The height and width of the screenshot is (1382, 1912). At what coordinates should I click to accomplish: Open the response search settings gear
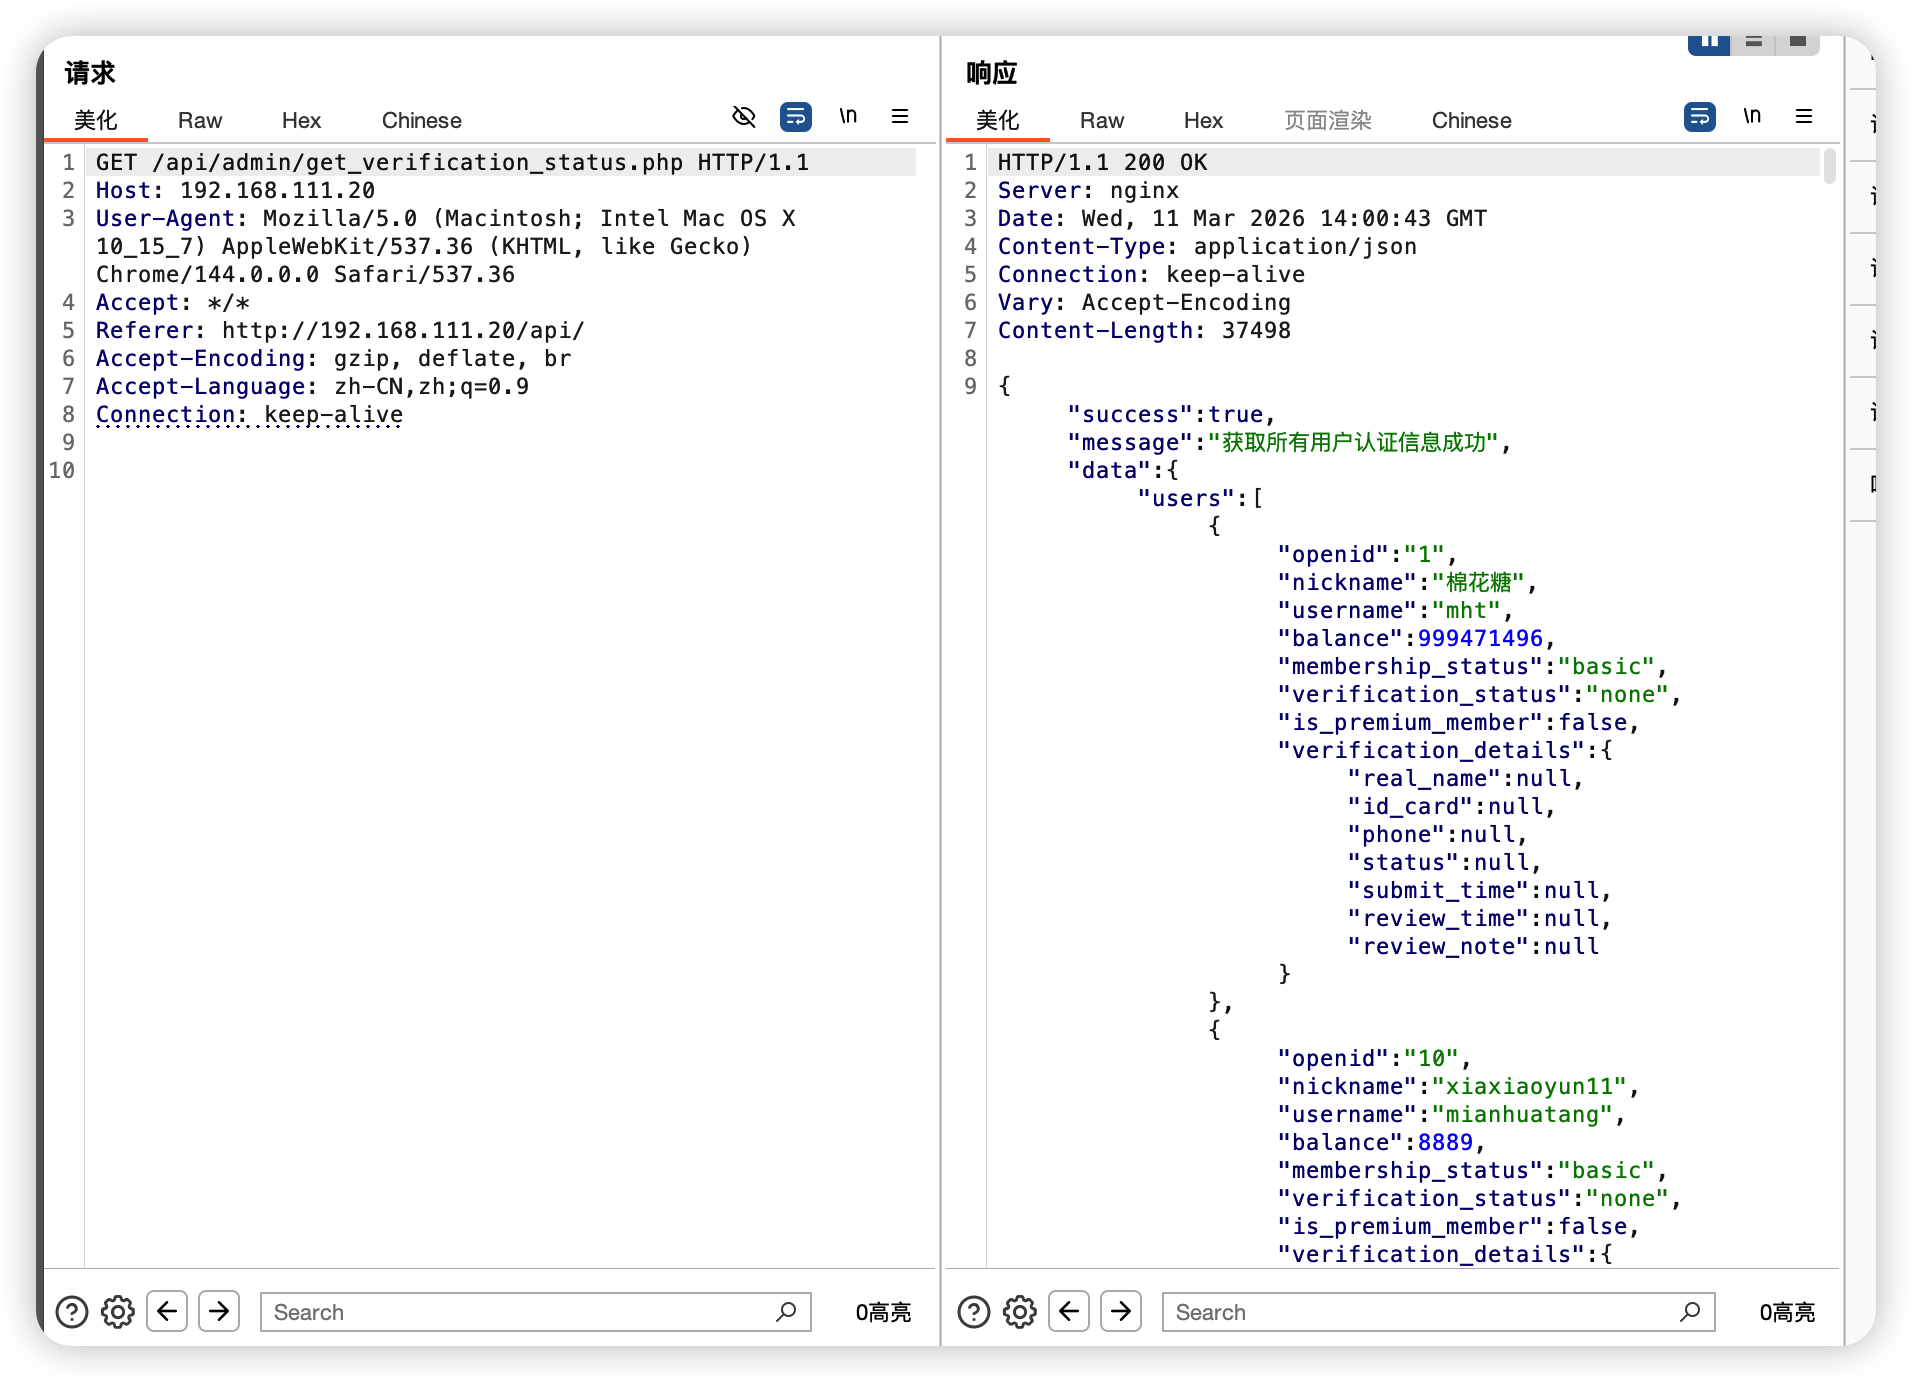[1020, 1311]
